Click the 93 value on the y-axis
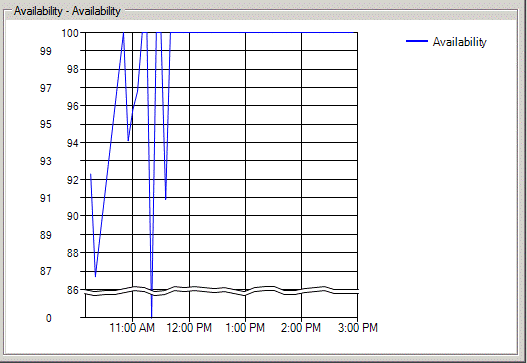This screenshot has width=527, height=363. 46,161
